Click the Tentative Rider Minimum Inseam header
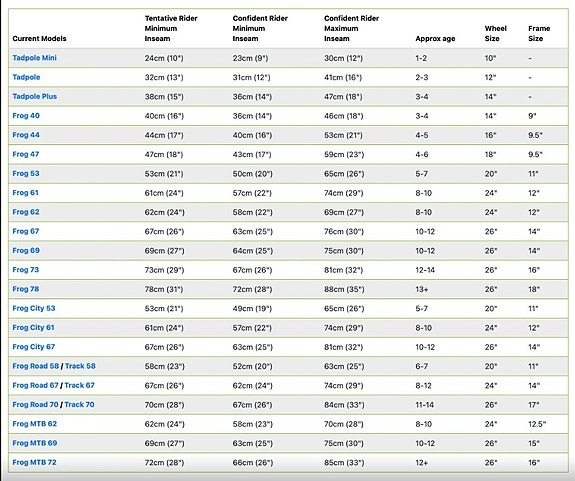The image size is (575, 481). pos(171,28)
